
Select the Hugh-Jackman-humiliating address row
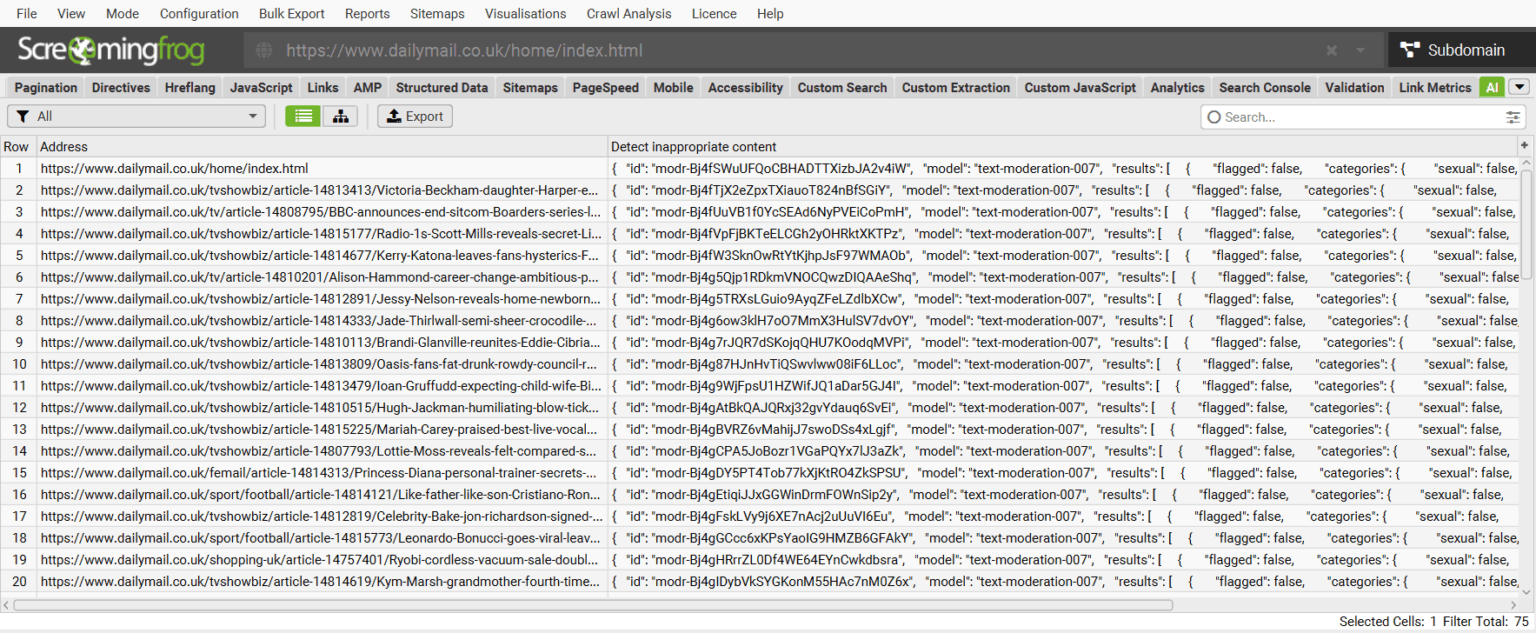(322, 408)
